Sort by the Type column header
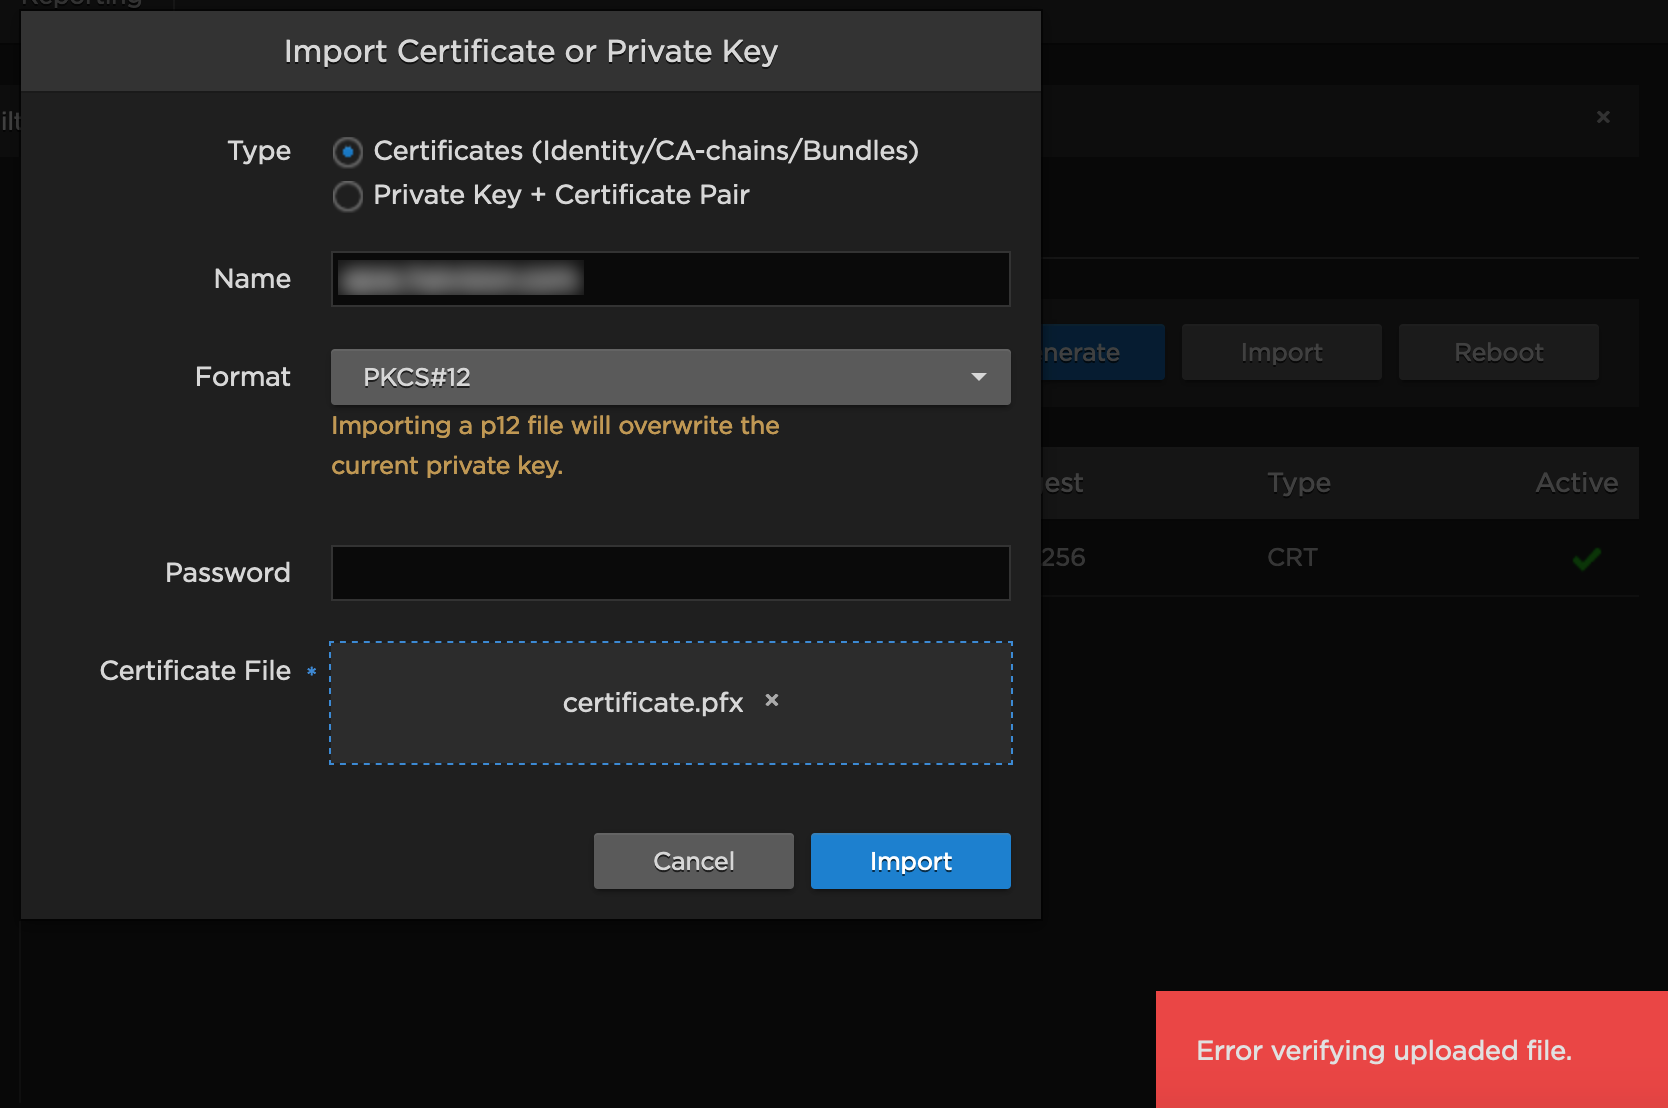 coord(1298,483)
